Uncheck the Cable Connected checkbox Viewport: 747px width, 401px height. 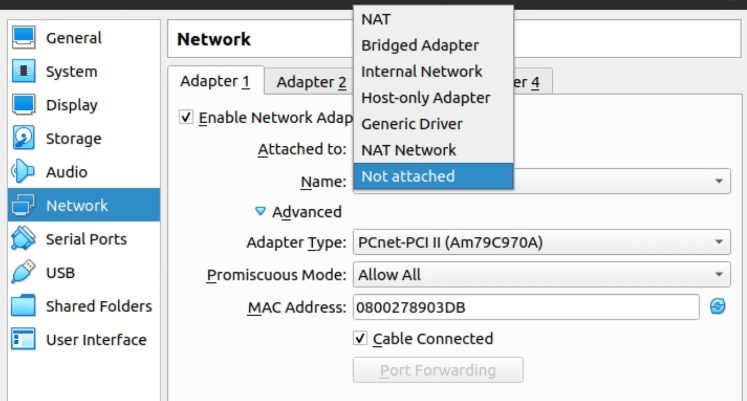coord(360,339)
